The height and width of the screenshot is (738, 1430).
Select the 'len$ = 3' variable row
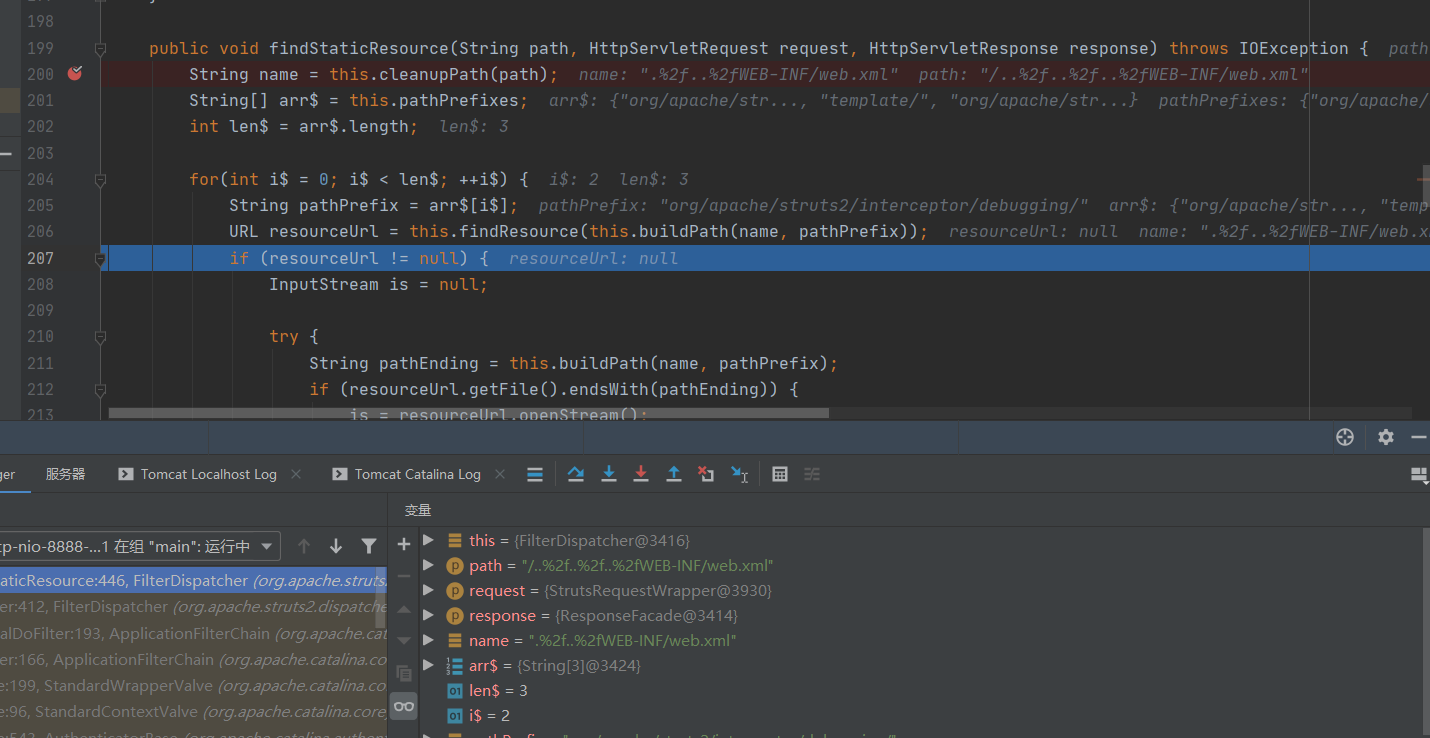tap(920, 690)
